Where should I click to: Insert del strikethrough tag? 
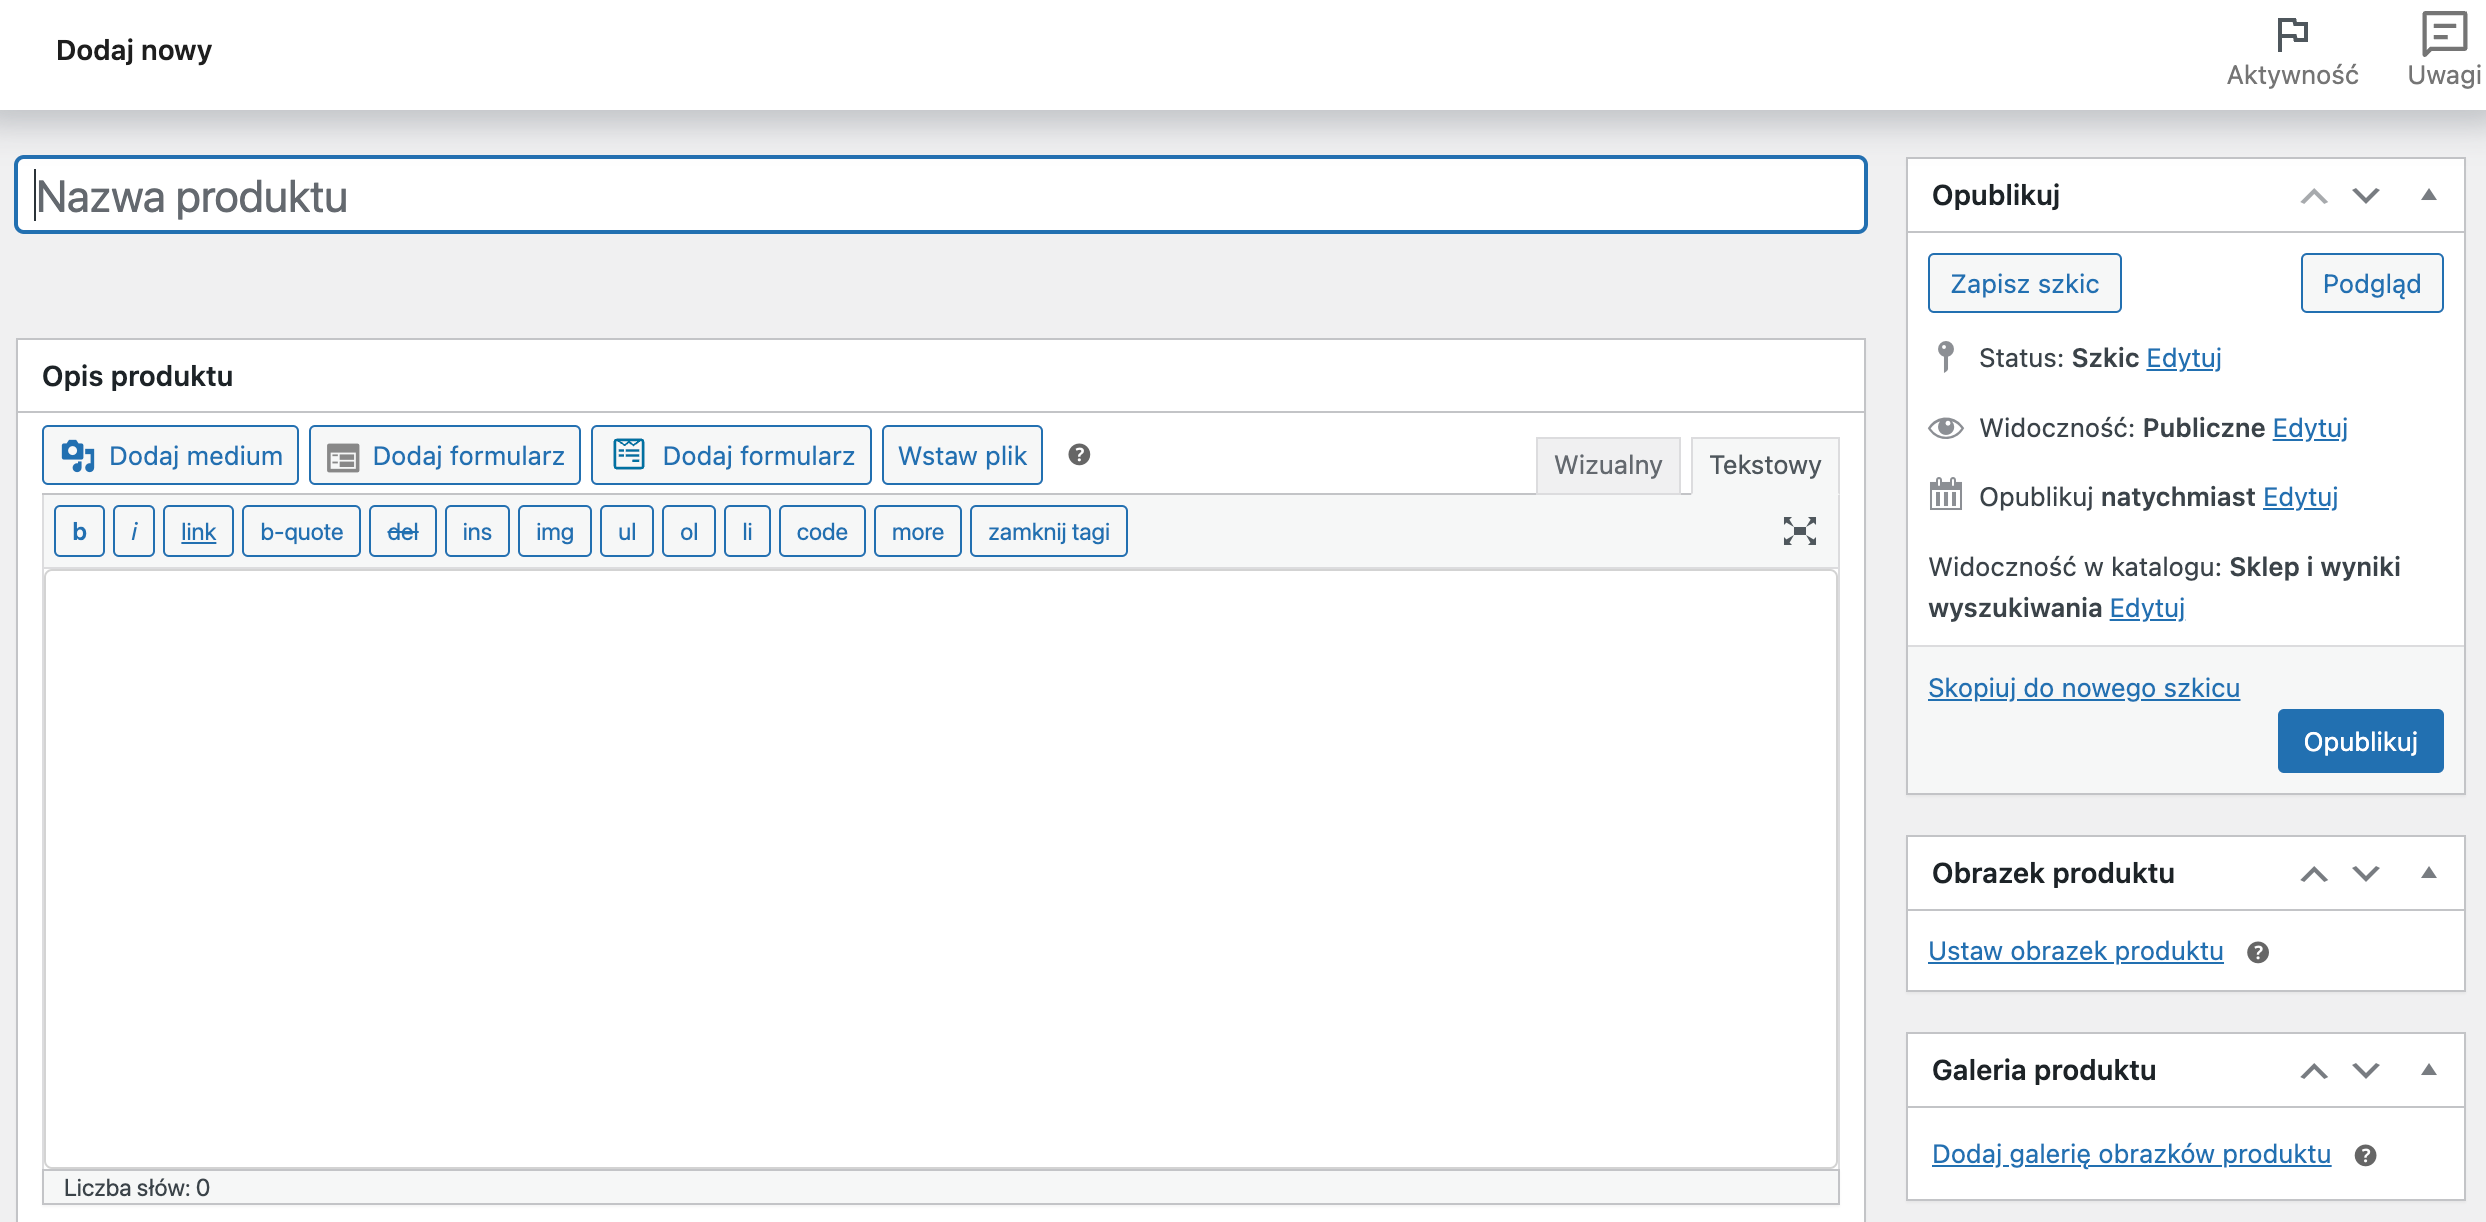[402, 531]
